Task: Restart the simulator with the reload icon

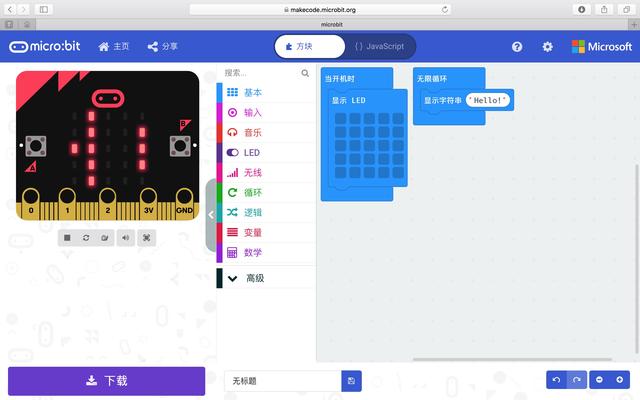Action: coord(86,238)
